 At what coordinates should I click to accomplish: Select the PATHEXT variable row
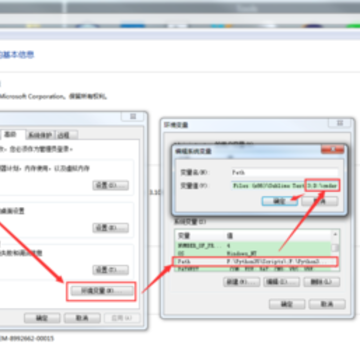click(x=253, y=268)
